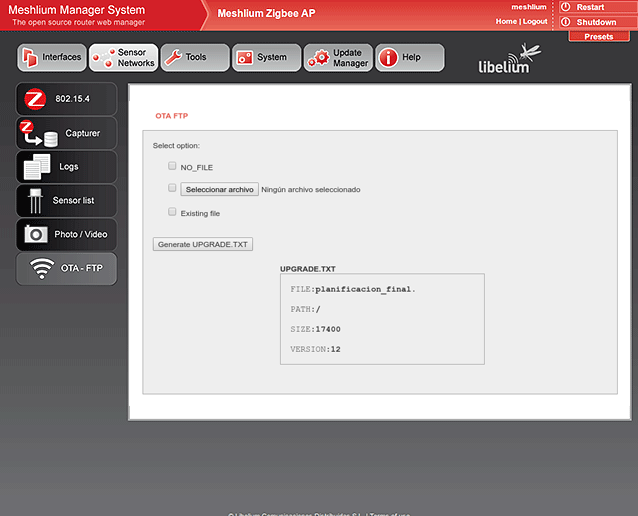Open the Interfaces section icon
This screenshot has width=638, height=516.
(30, 57)
